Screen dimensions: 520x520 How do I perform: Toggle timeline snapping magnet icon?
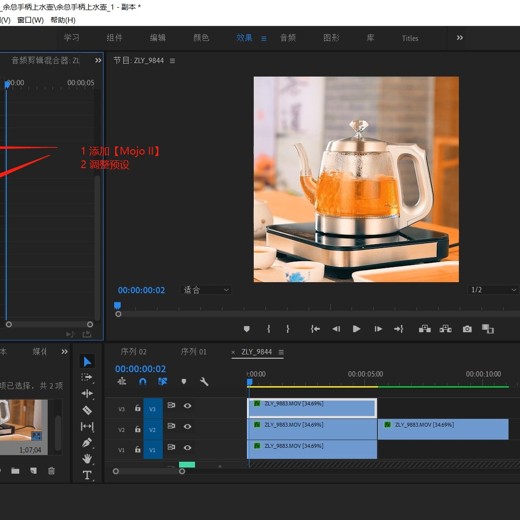point(143,381)
